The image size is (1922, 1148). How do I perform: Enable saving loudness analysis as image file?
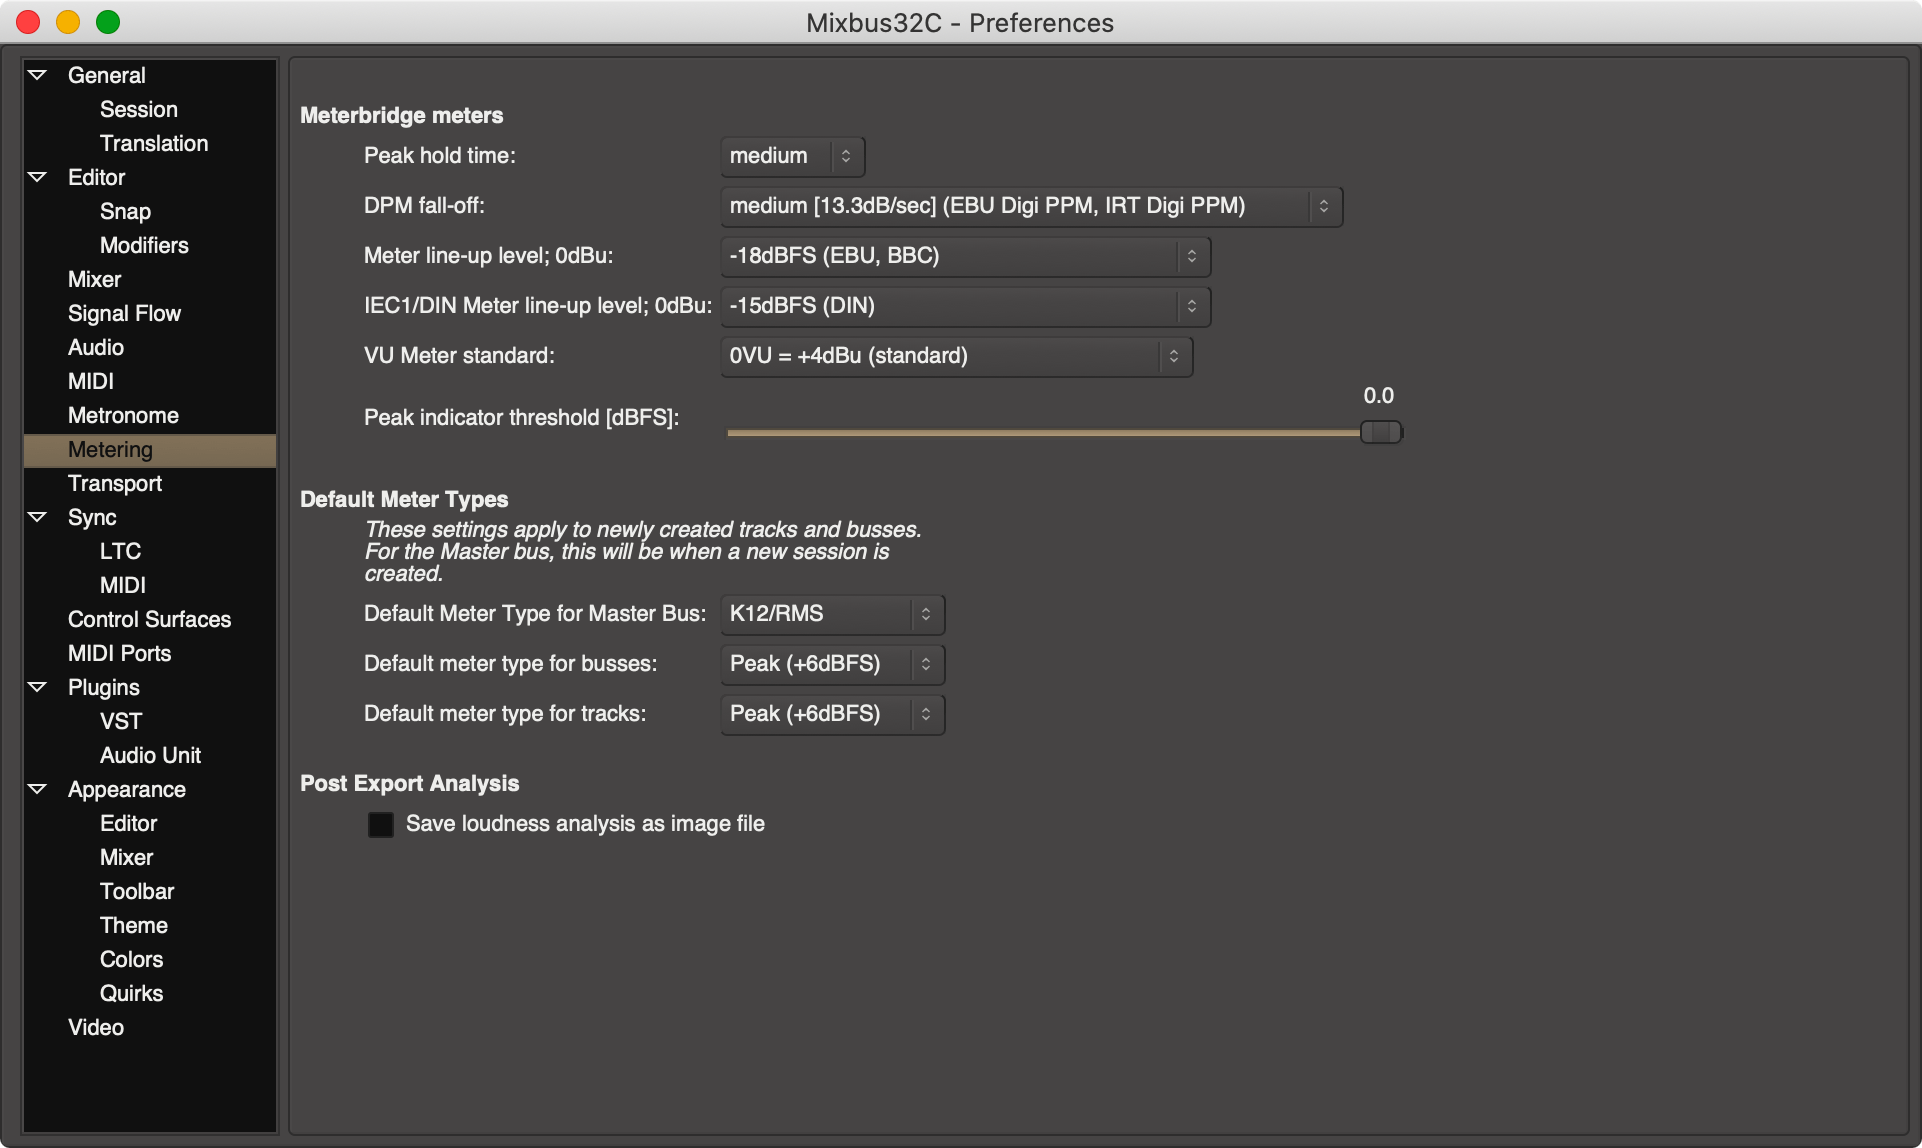click(x=381, y=824)
